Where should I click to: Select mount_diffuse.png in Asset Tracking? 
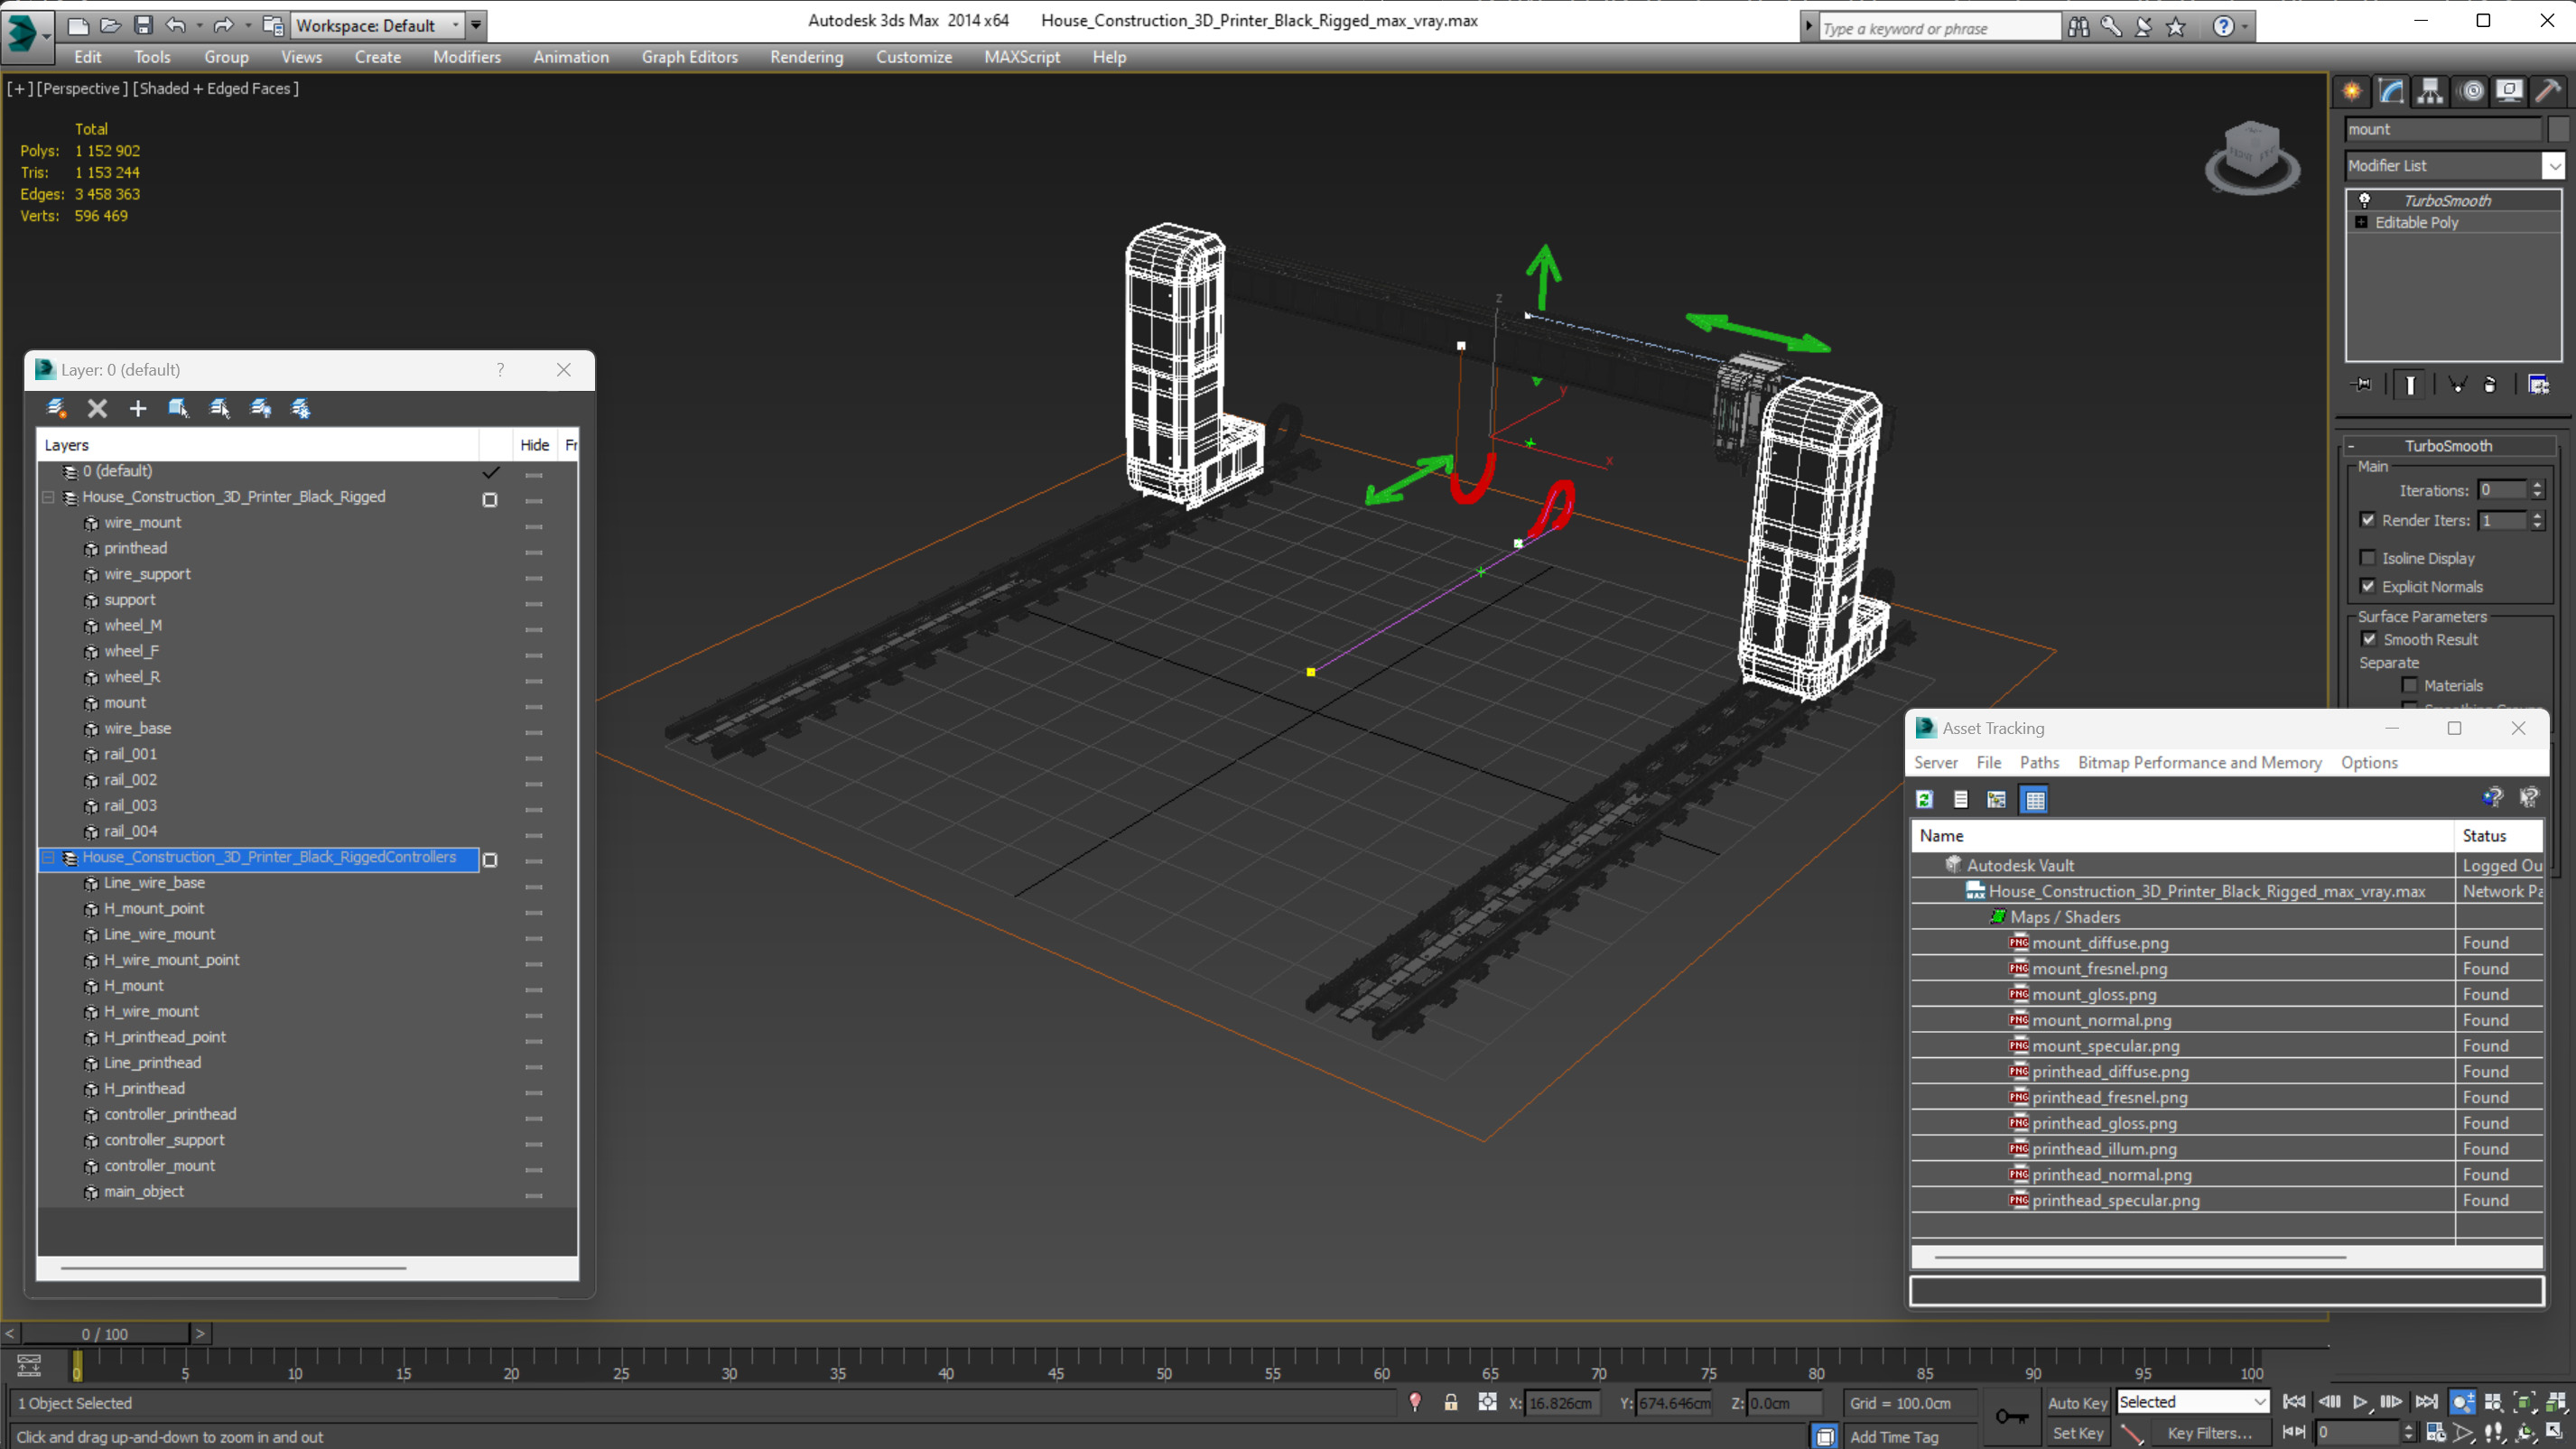[x=2100, y=943]
